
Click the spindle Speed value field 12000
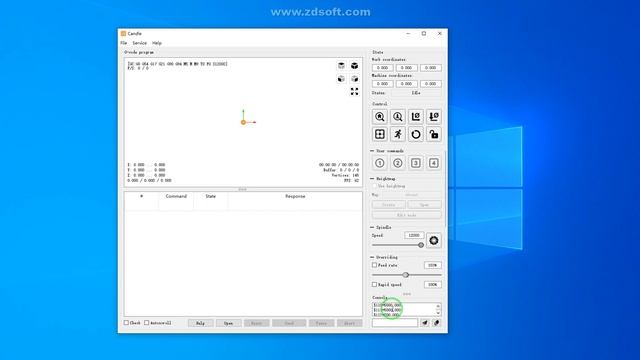tap(414, 236)
